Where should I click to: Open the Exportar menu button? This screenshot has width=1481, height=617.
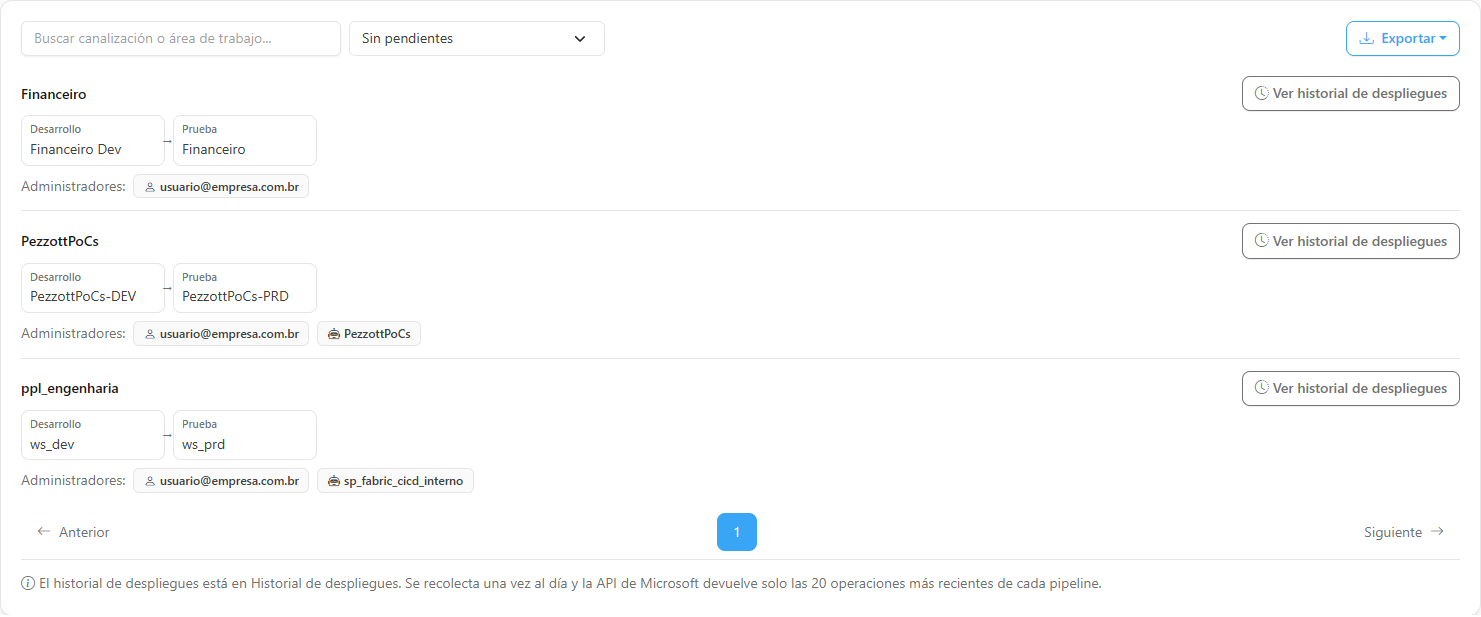pos(1403,38)
